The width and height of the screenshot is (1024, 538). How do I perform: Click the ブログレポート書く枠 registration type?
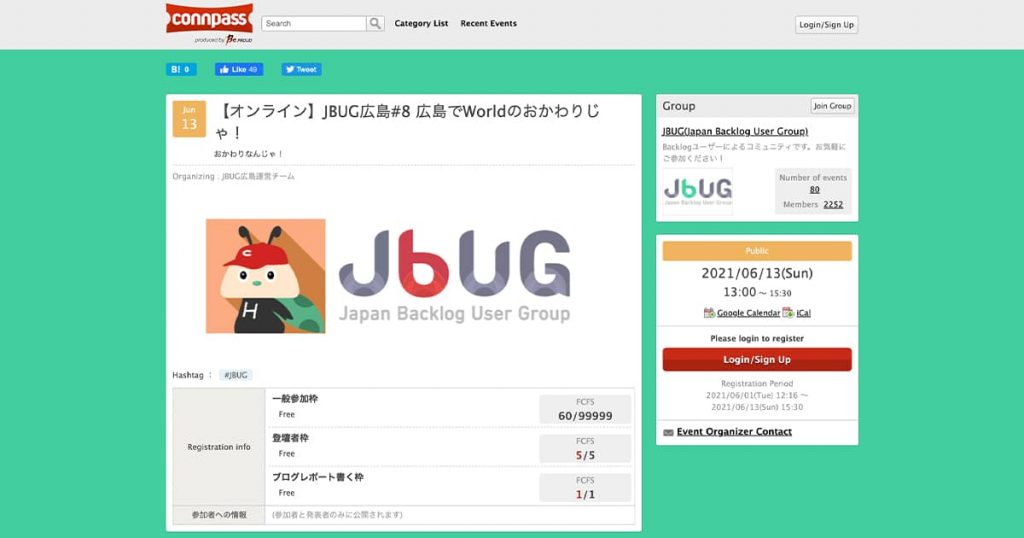click(318, 477)
